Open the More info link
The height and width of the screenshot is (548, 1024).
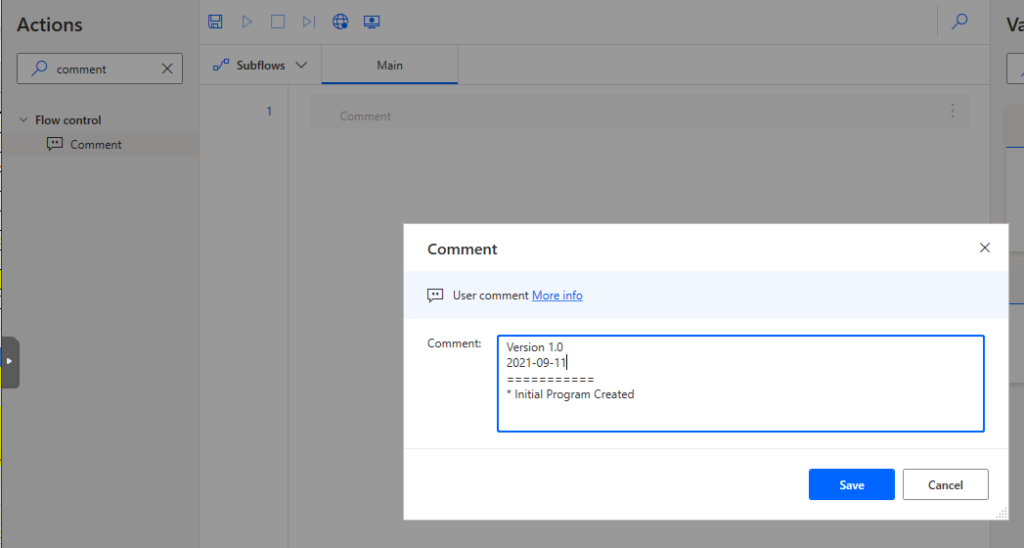click(x=557, y=295)
